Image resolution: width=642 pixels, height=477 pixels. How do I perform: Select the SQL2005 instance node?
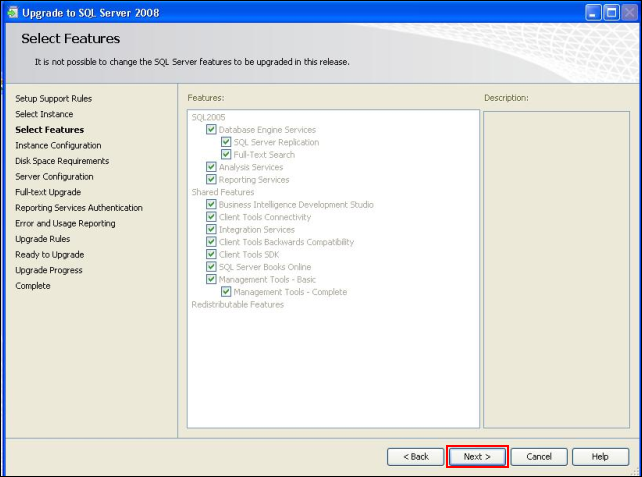tap(208, 117)
